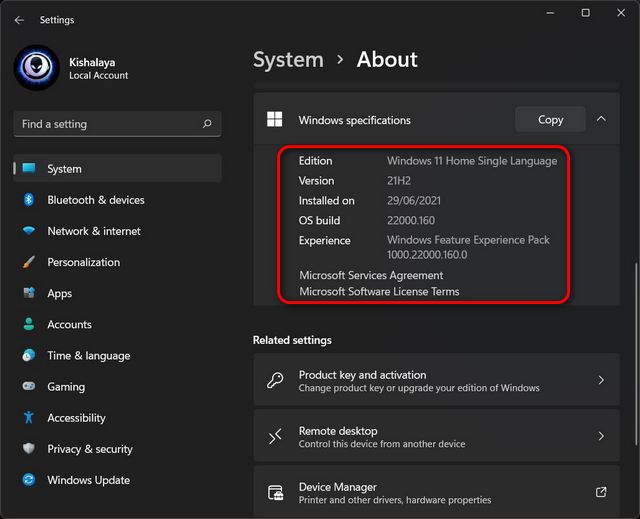Open Personalization settings page
Image resolution: width=640 pixels, height=519 pixels.
click(x=118, y=262)
